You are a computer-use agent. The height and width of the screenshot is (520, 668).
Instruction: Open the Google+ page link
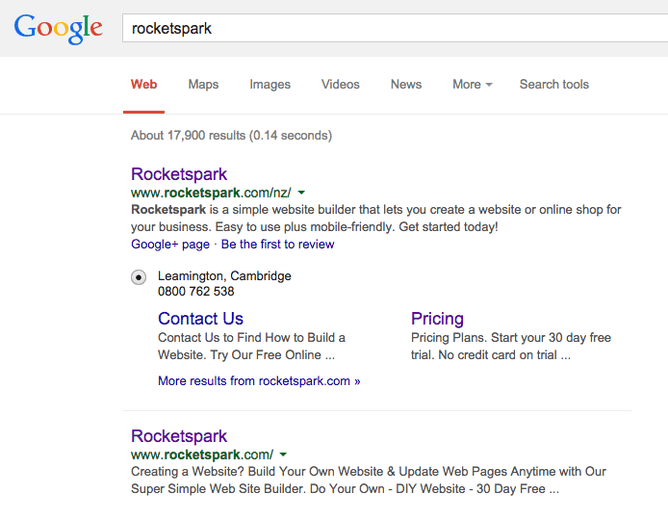(170, 244)
